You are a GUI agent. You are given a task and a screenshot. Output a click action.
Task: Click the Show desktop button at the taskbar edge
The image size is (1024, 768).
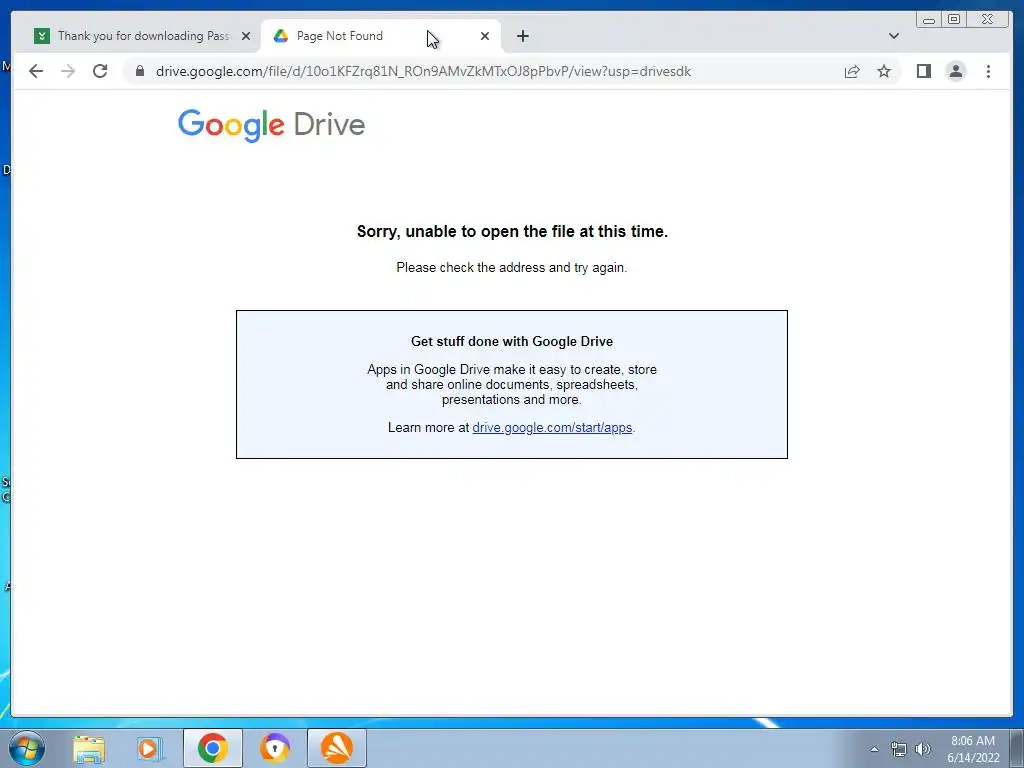point(1017,748)
